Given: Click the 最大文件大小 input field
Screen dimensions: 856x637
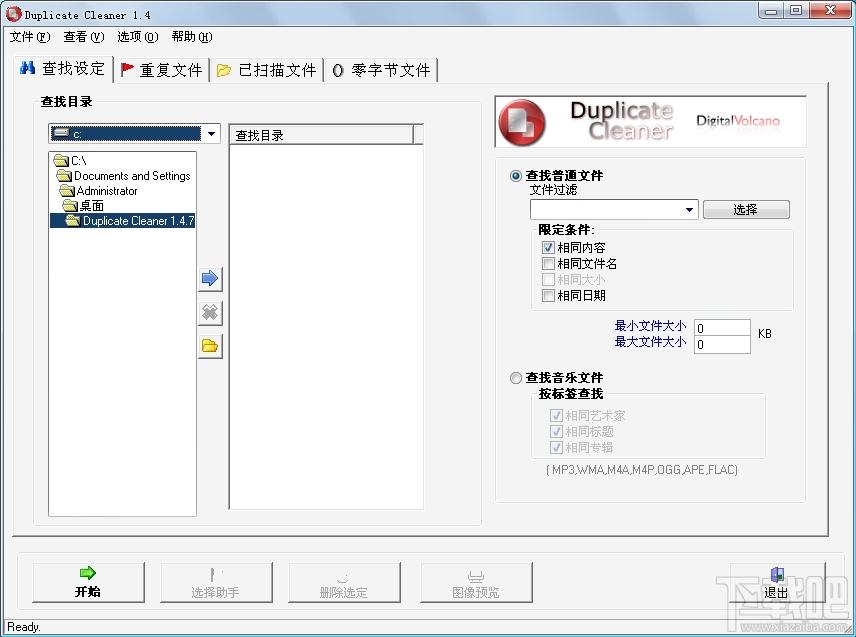Looking at the screenshot, I should point(722,344).
